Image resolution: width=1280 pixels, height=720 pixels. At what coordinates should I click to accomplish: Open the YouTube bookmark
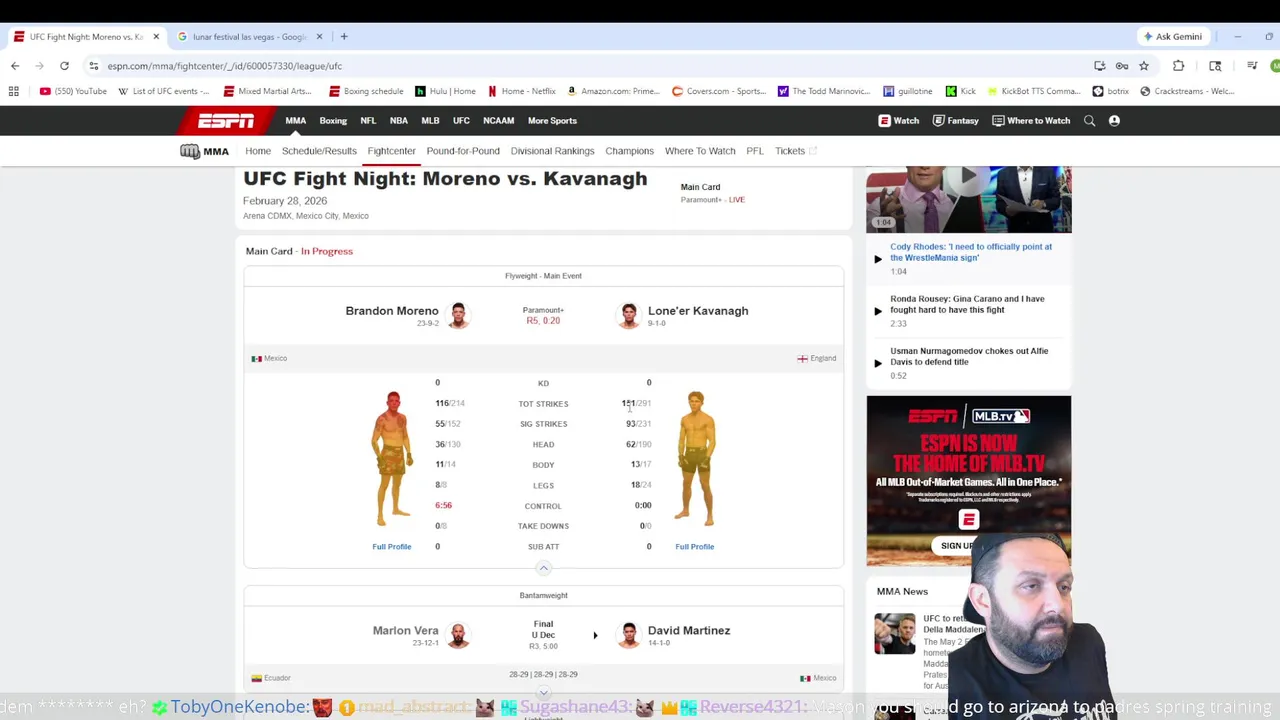tap(73, 91)
